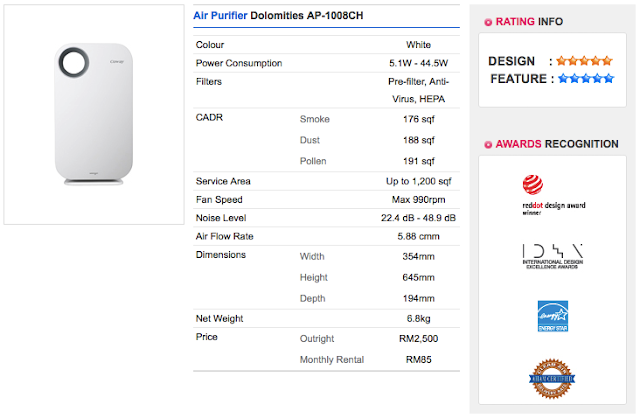This screenshot has width=640, height=418.
Task: Click the Air Flow Rate row label
Action: (x=224, y=236)
